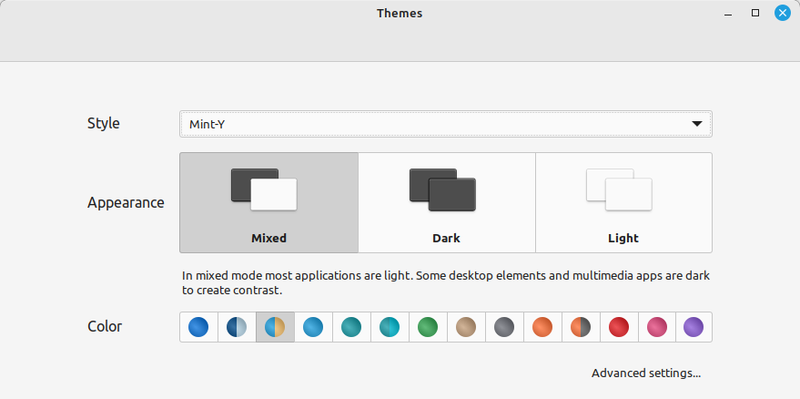Click the "Appearance" label
Image resolution: width=800 pixels, height=399 pixels.
(126, 203)
